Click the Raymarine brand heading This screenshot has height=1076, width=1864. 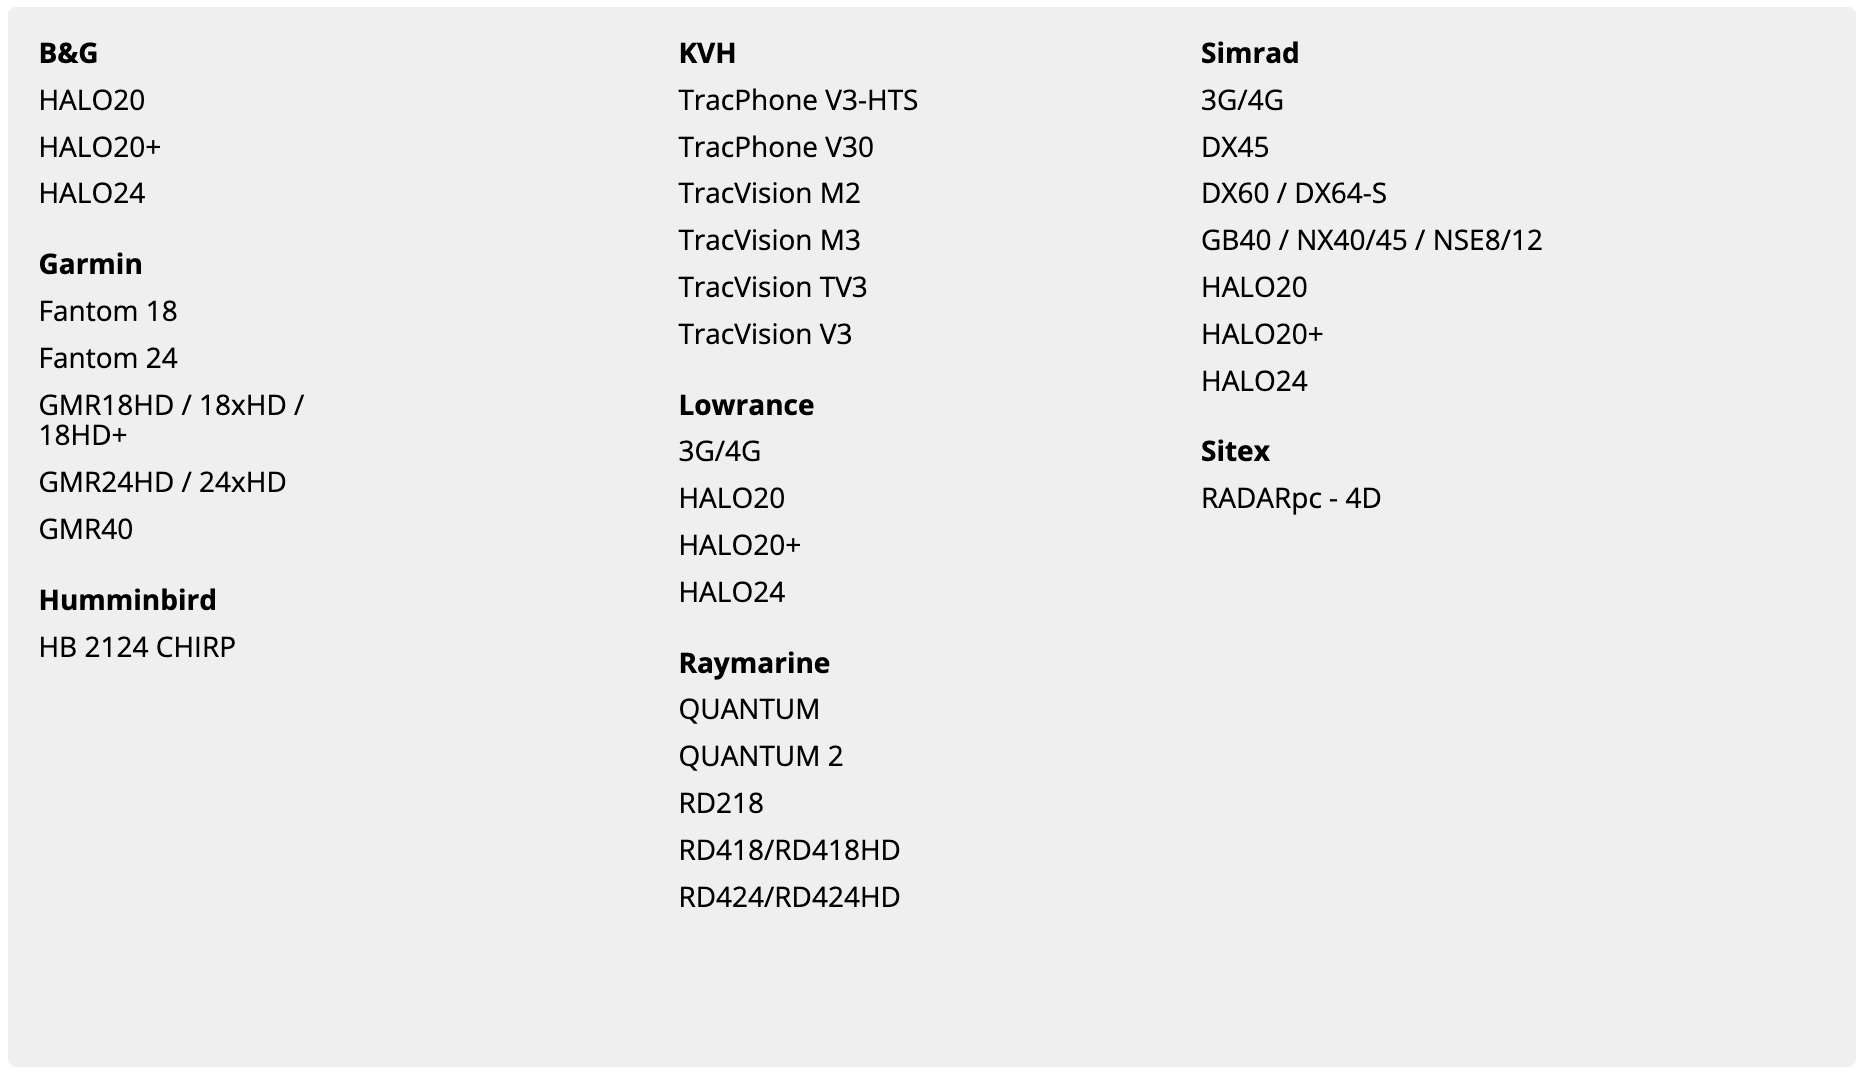(x=754, y=663)
